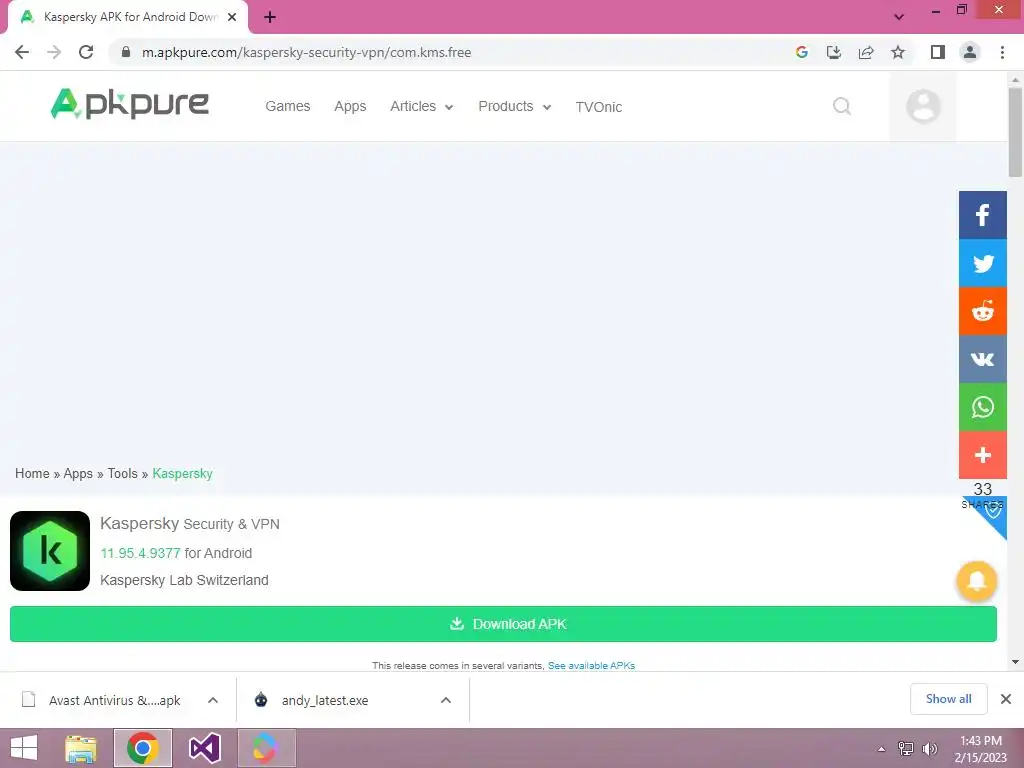Open the Chrome three-dot menu
Image resolution: width=1024 pixels, height=768 pixels.
click(1002, 52)
